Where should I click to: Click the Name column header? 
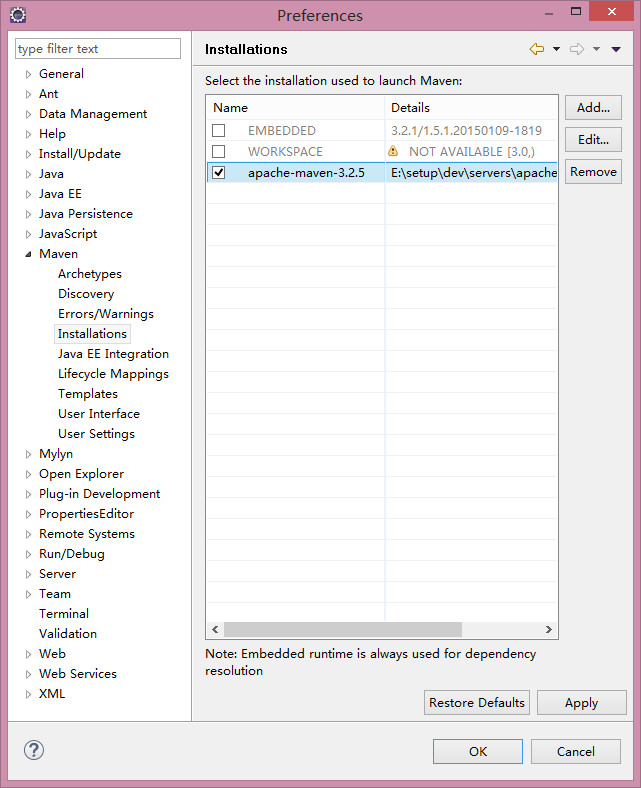pos(296,108)
